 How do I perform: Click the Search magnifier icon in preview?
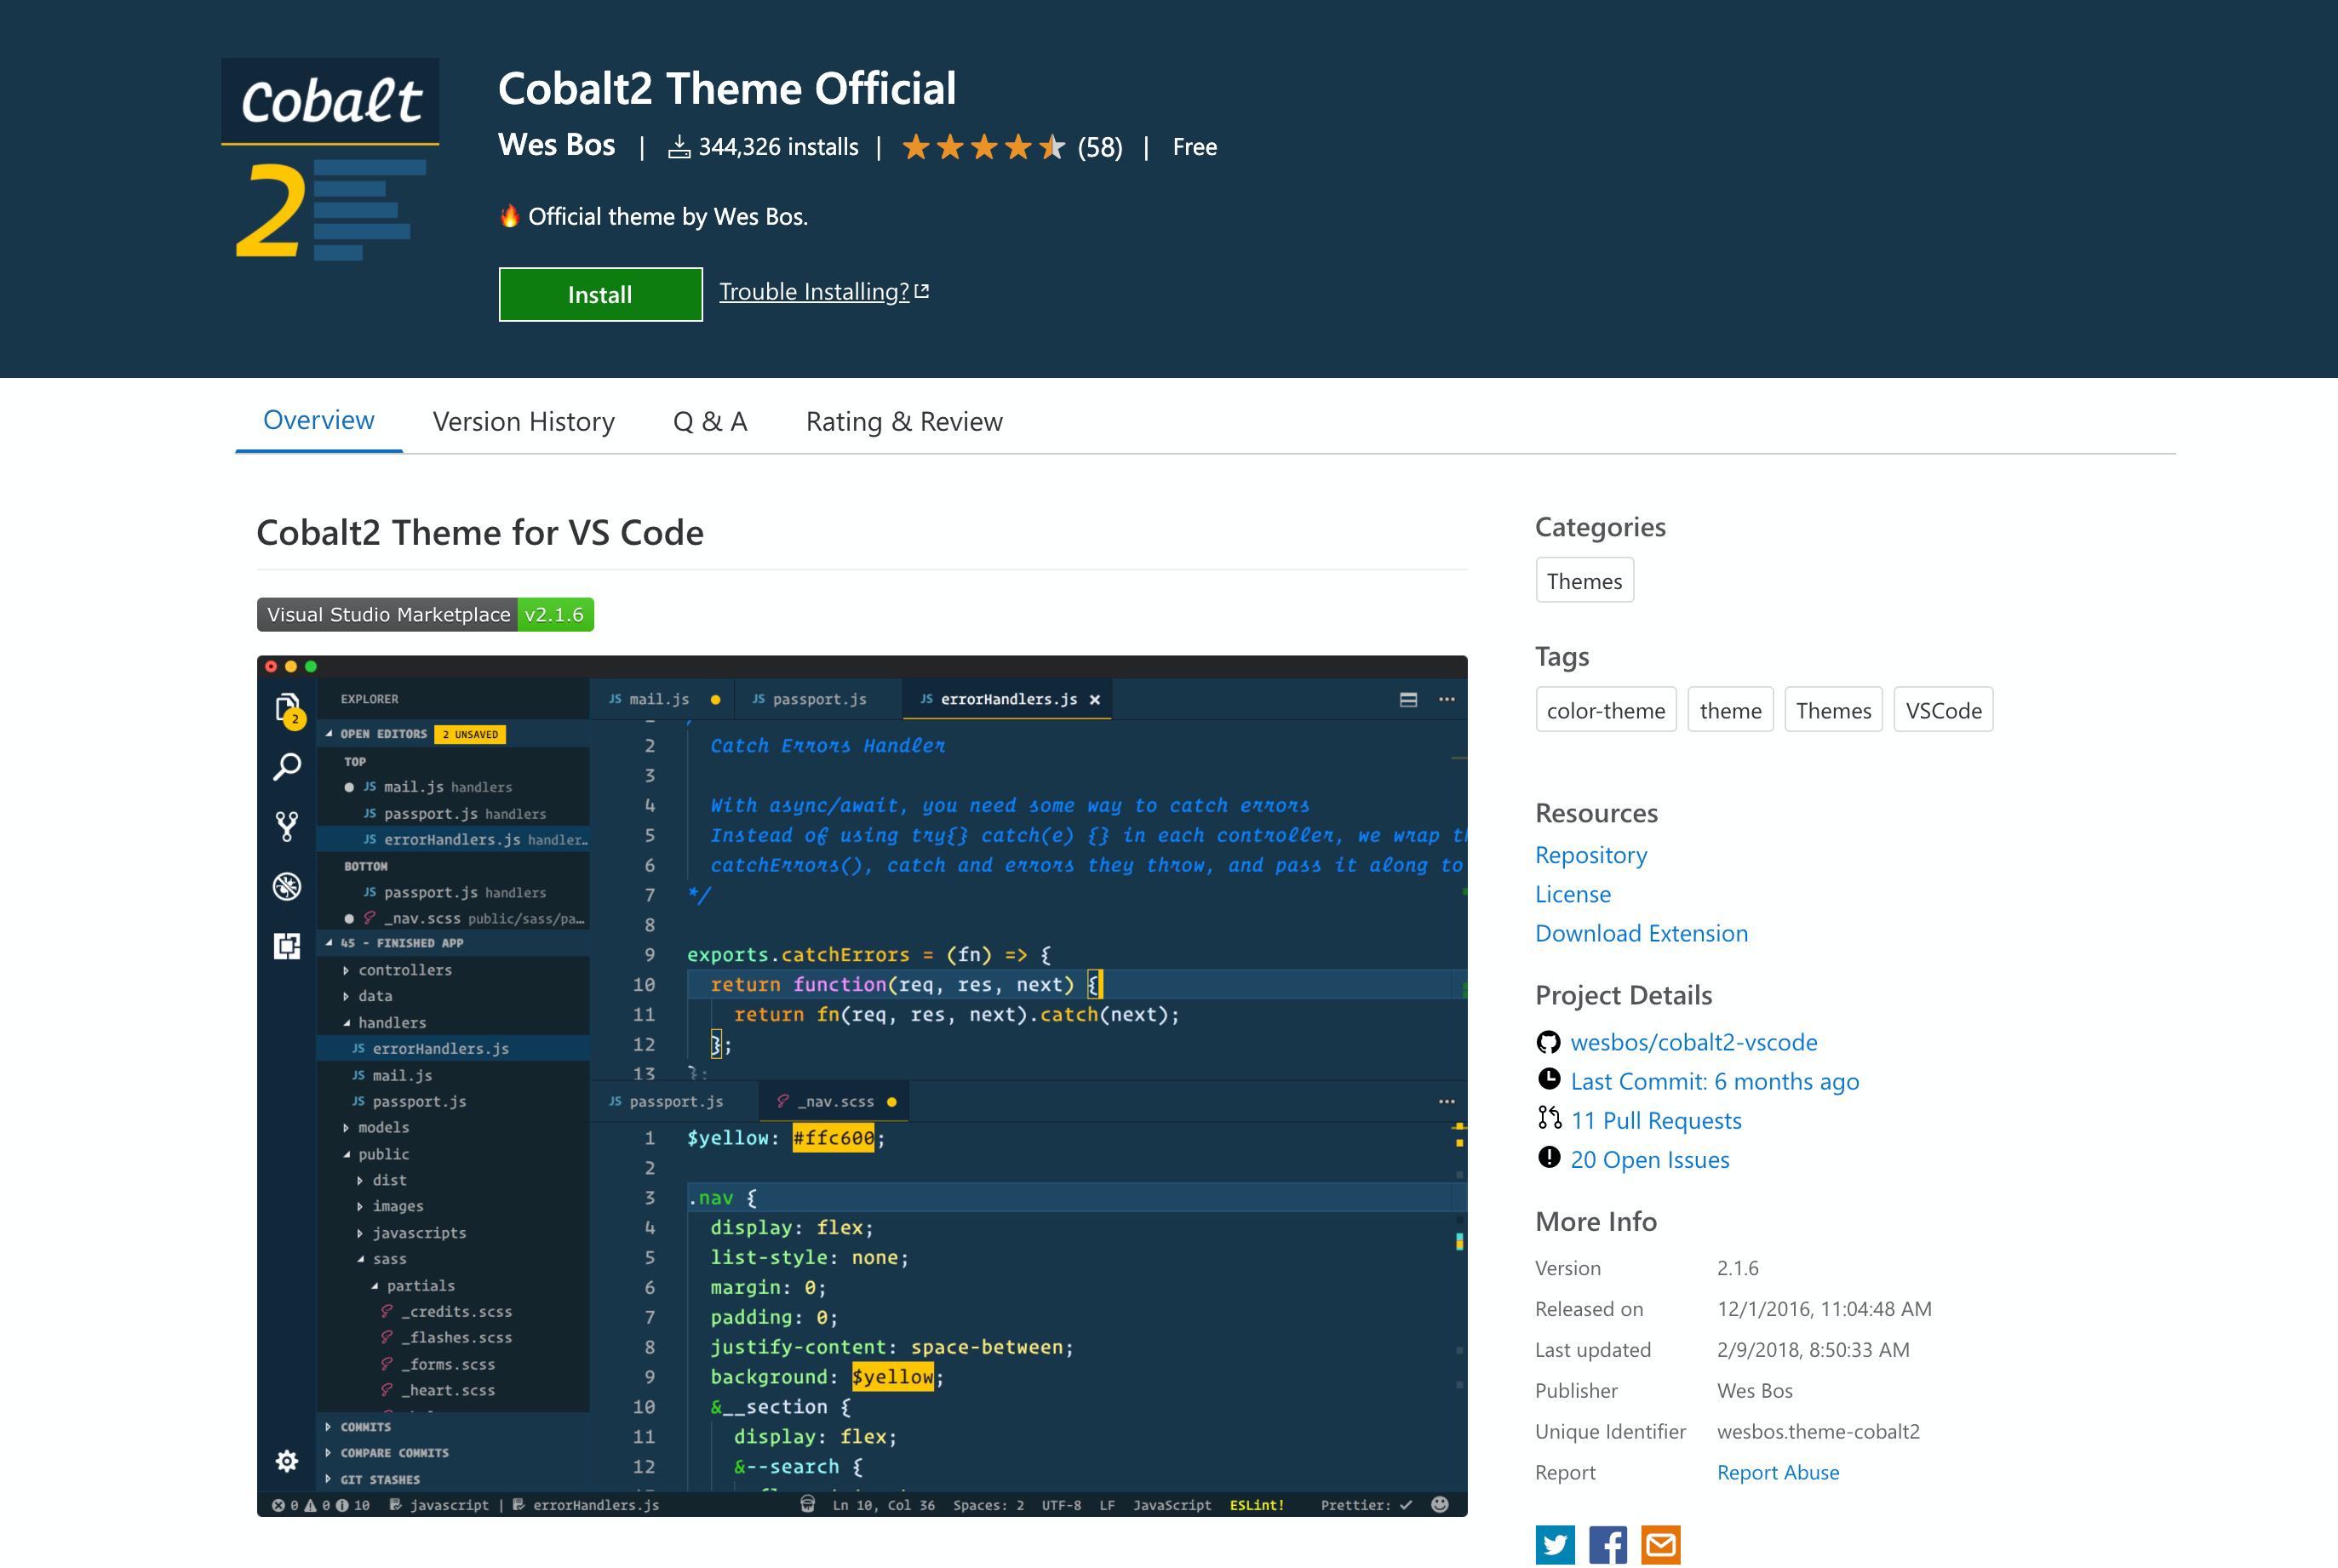point(287,767)
